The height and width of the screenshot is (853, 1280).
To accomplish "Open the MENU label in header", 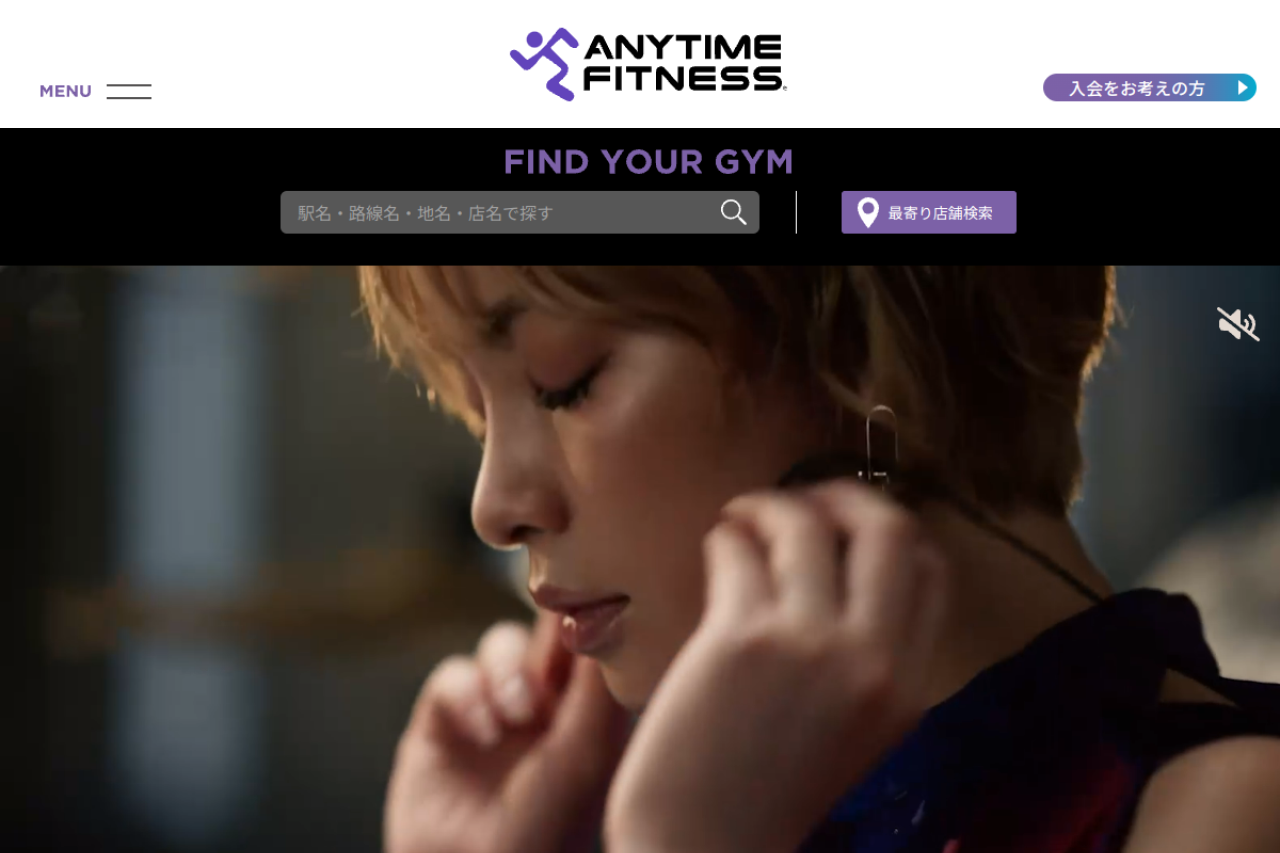I will click(x=65, y=91).
